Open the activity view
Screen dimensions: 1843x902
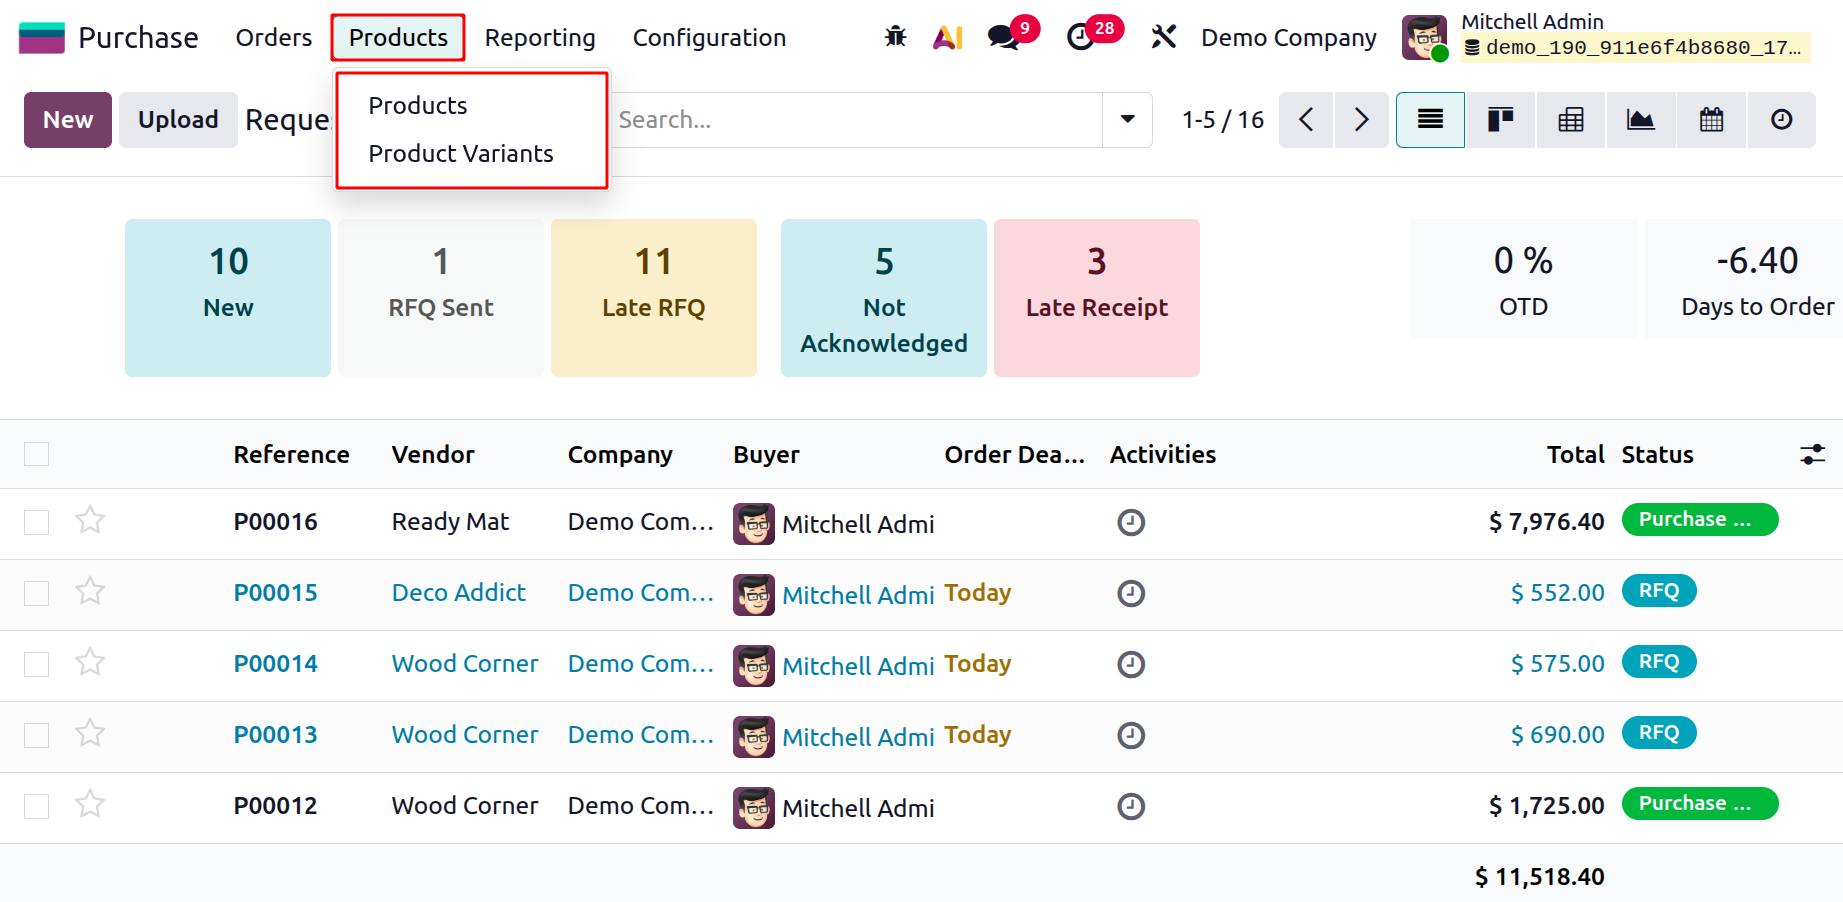click(1782, 119)
